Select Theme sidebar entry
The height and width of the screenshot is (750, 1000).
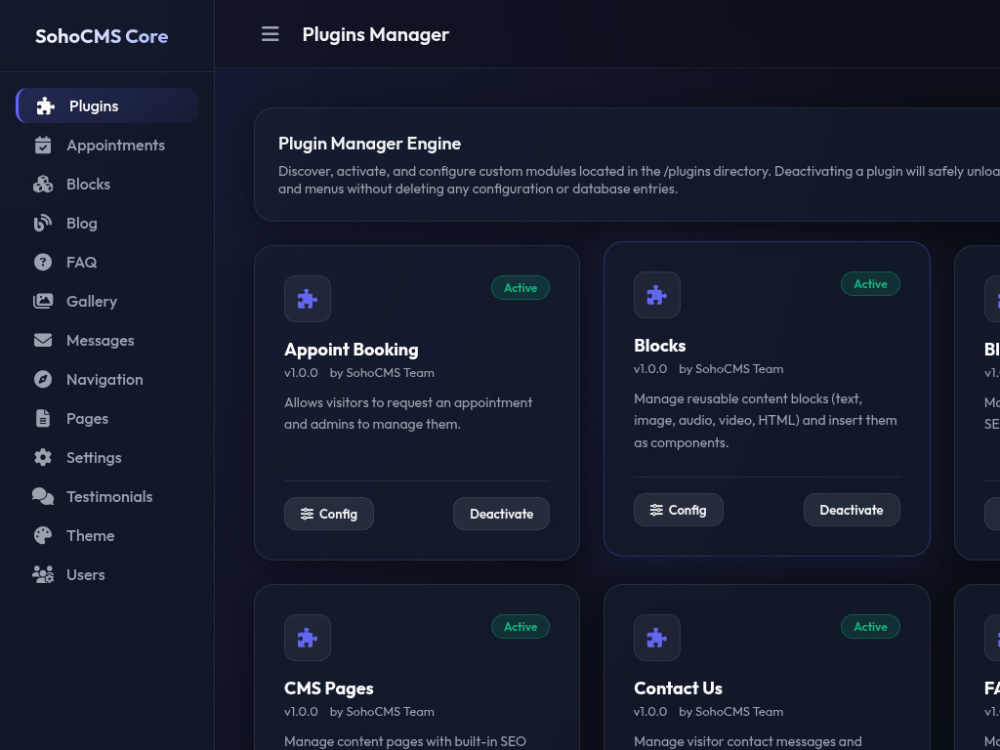[107, 536]
